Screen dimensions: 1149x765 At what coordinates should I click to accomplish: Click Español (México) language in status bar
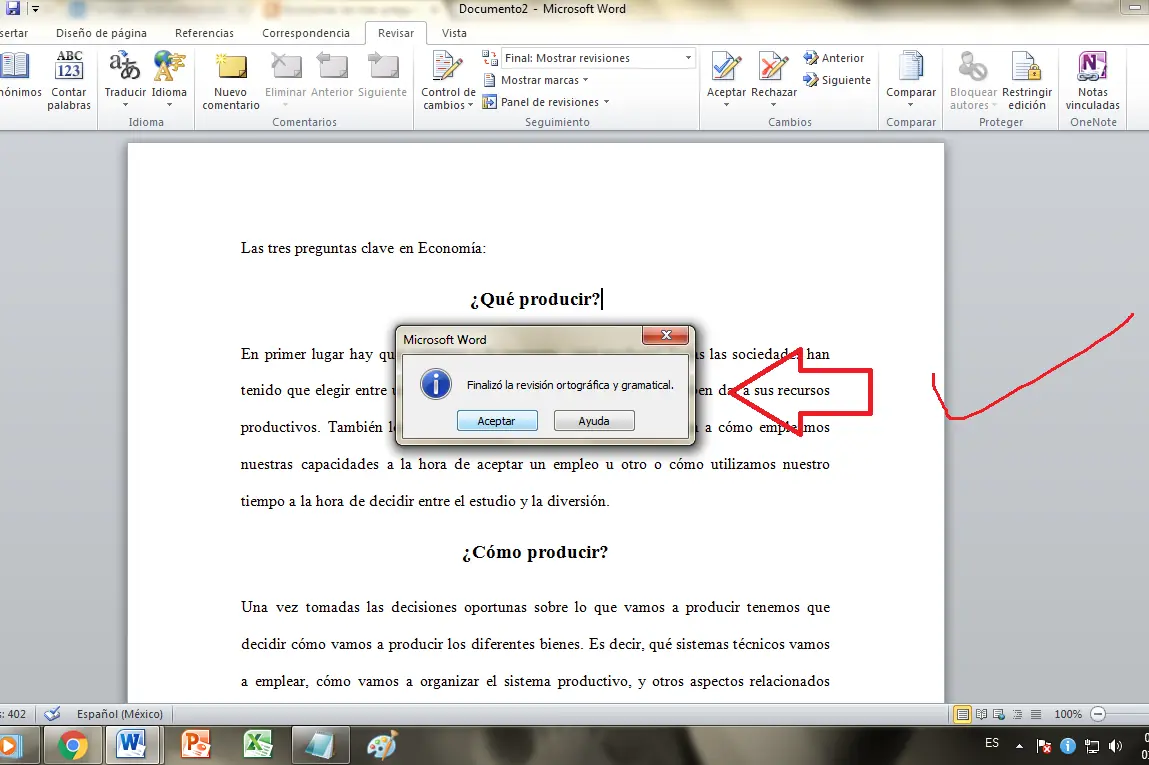(x=120, y=714)
